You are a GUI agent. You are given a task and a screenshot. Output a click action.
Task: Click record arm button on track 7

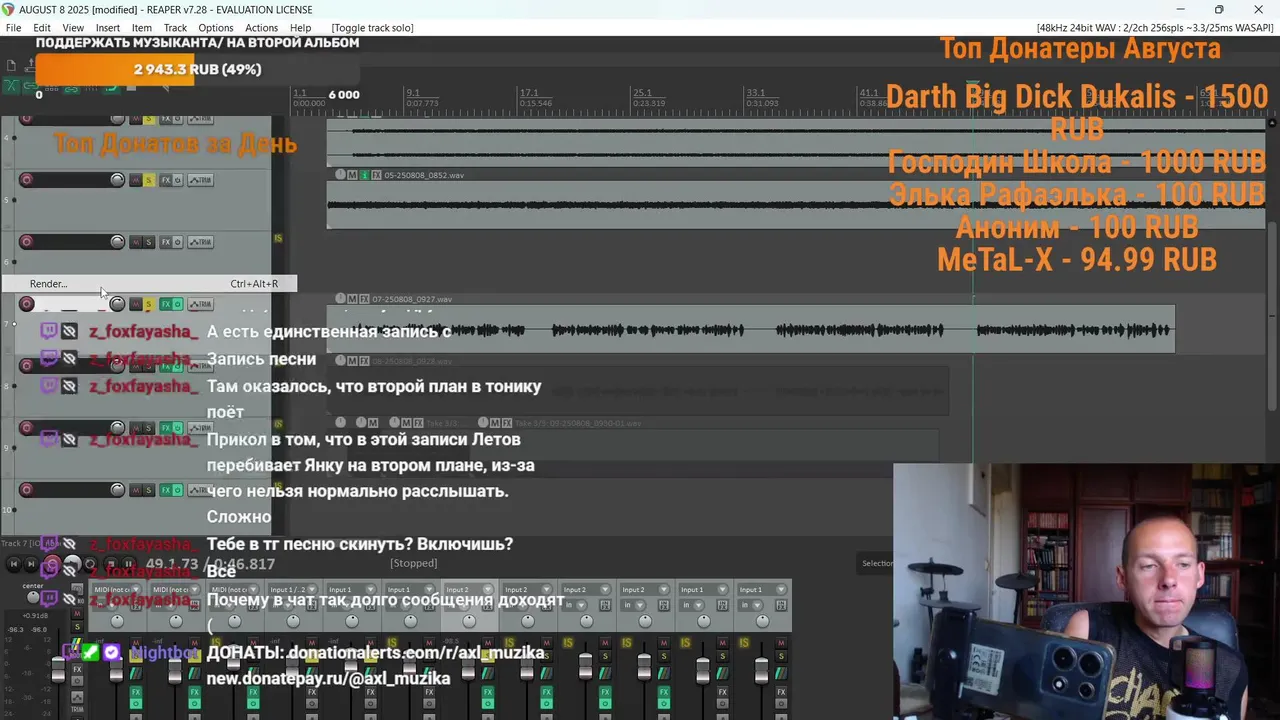(x=26, y=304)
